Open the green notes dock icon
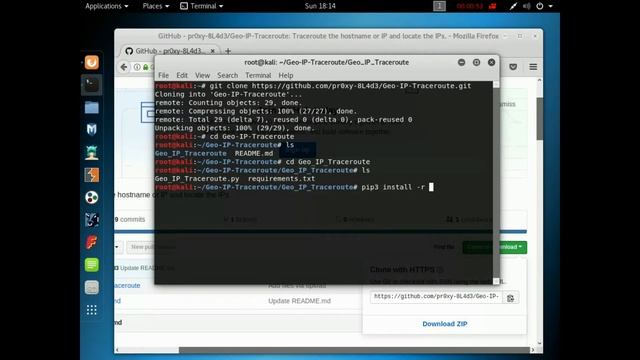Image resolution: width=640 pixels, height=360 pixels. tap(91, 265)
